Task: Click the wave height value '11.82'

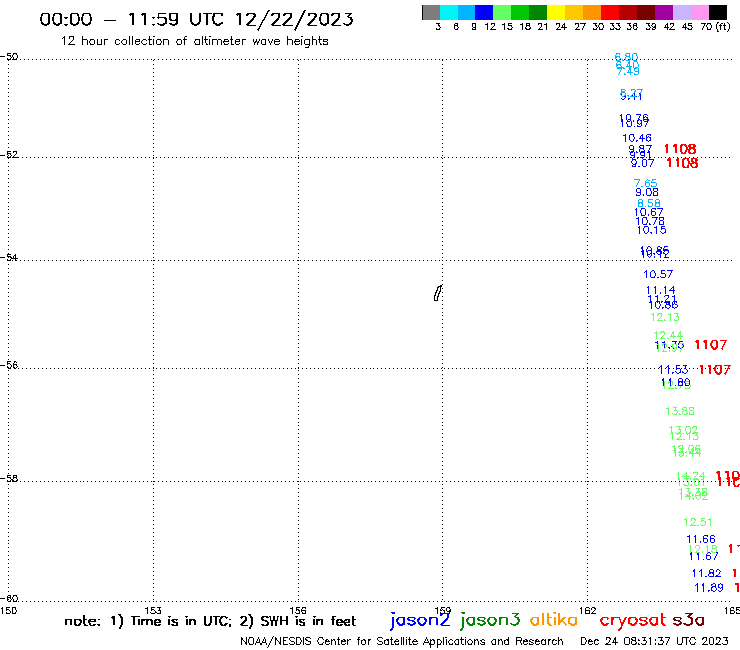Action: (706, 574)
